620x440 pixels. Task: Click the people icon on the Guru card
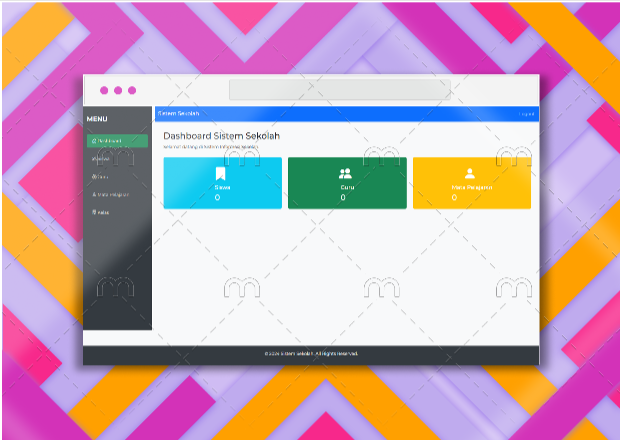pyautogui.click(x=345, y=173)
